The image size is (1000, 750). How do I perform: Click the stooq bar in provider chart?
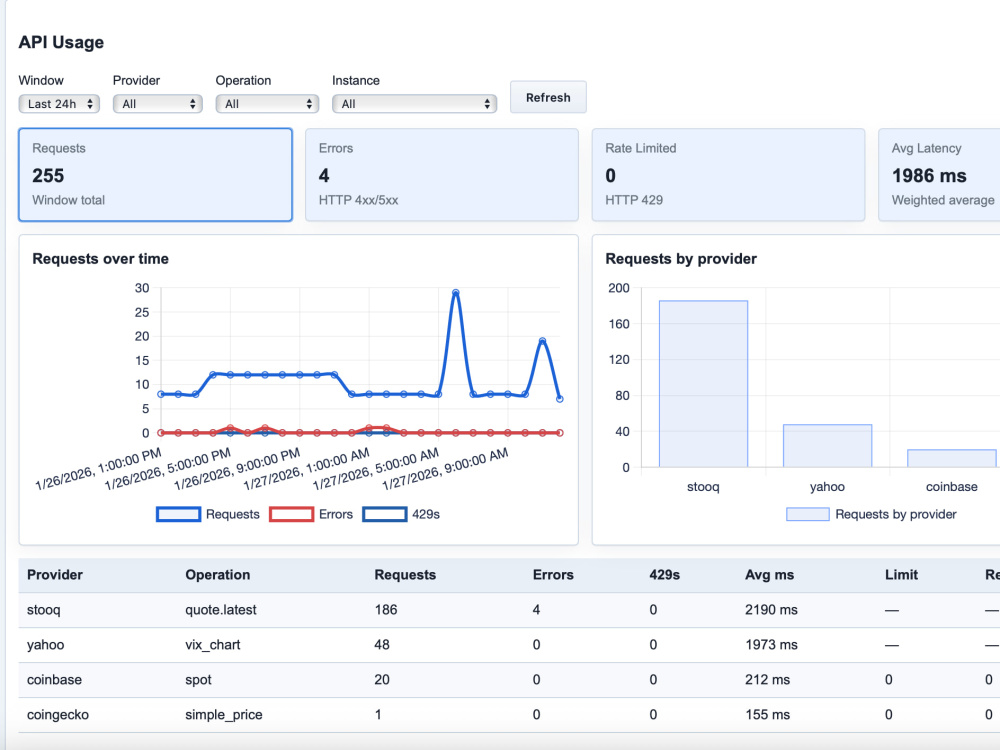coord(703,384)
